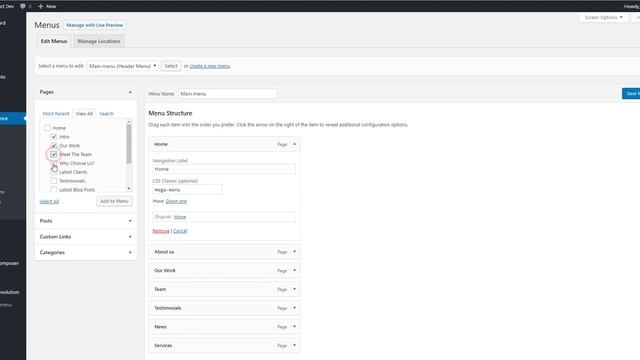Screen dimensions: 640x360
Task: Expand the Posts panel
Action: tap(86, 221)
